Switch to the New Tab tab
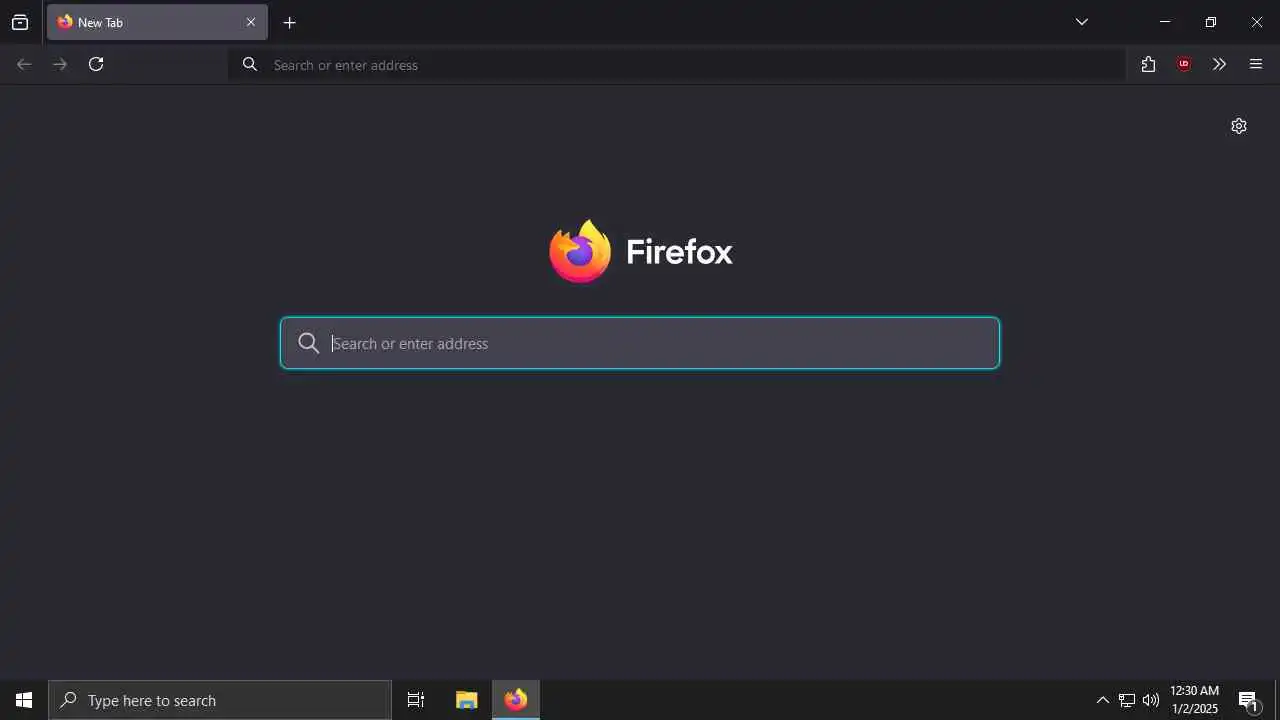Viewport: 1280px width, 720px height. coord(157,22)
